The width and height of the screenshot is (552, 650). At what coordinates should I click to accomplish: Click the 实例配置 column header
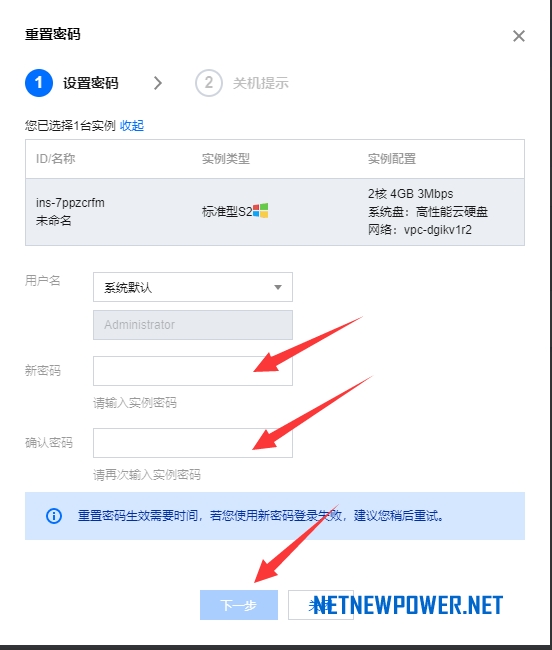pos(392,159)
